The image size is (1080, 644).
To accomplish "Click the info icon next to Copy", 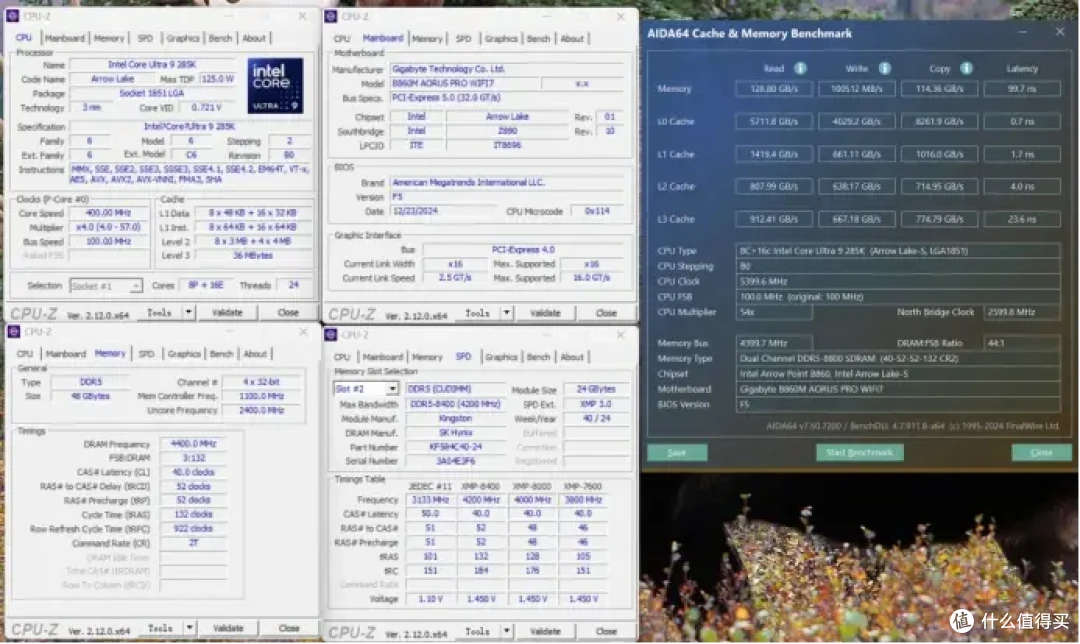I will click(x=966, y=68).
